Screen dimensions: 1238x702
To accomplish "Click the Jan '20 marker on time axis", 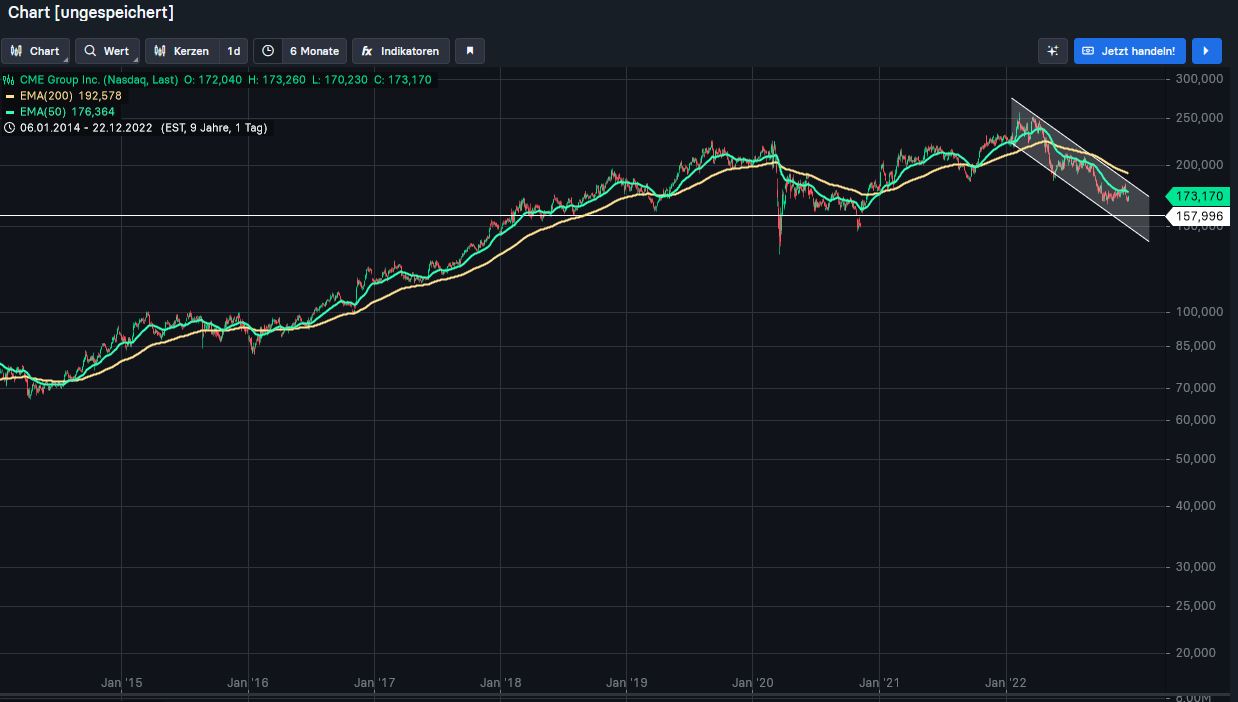I will [x=753, y=683].
